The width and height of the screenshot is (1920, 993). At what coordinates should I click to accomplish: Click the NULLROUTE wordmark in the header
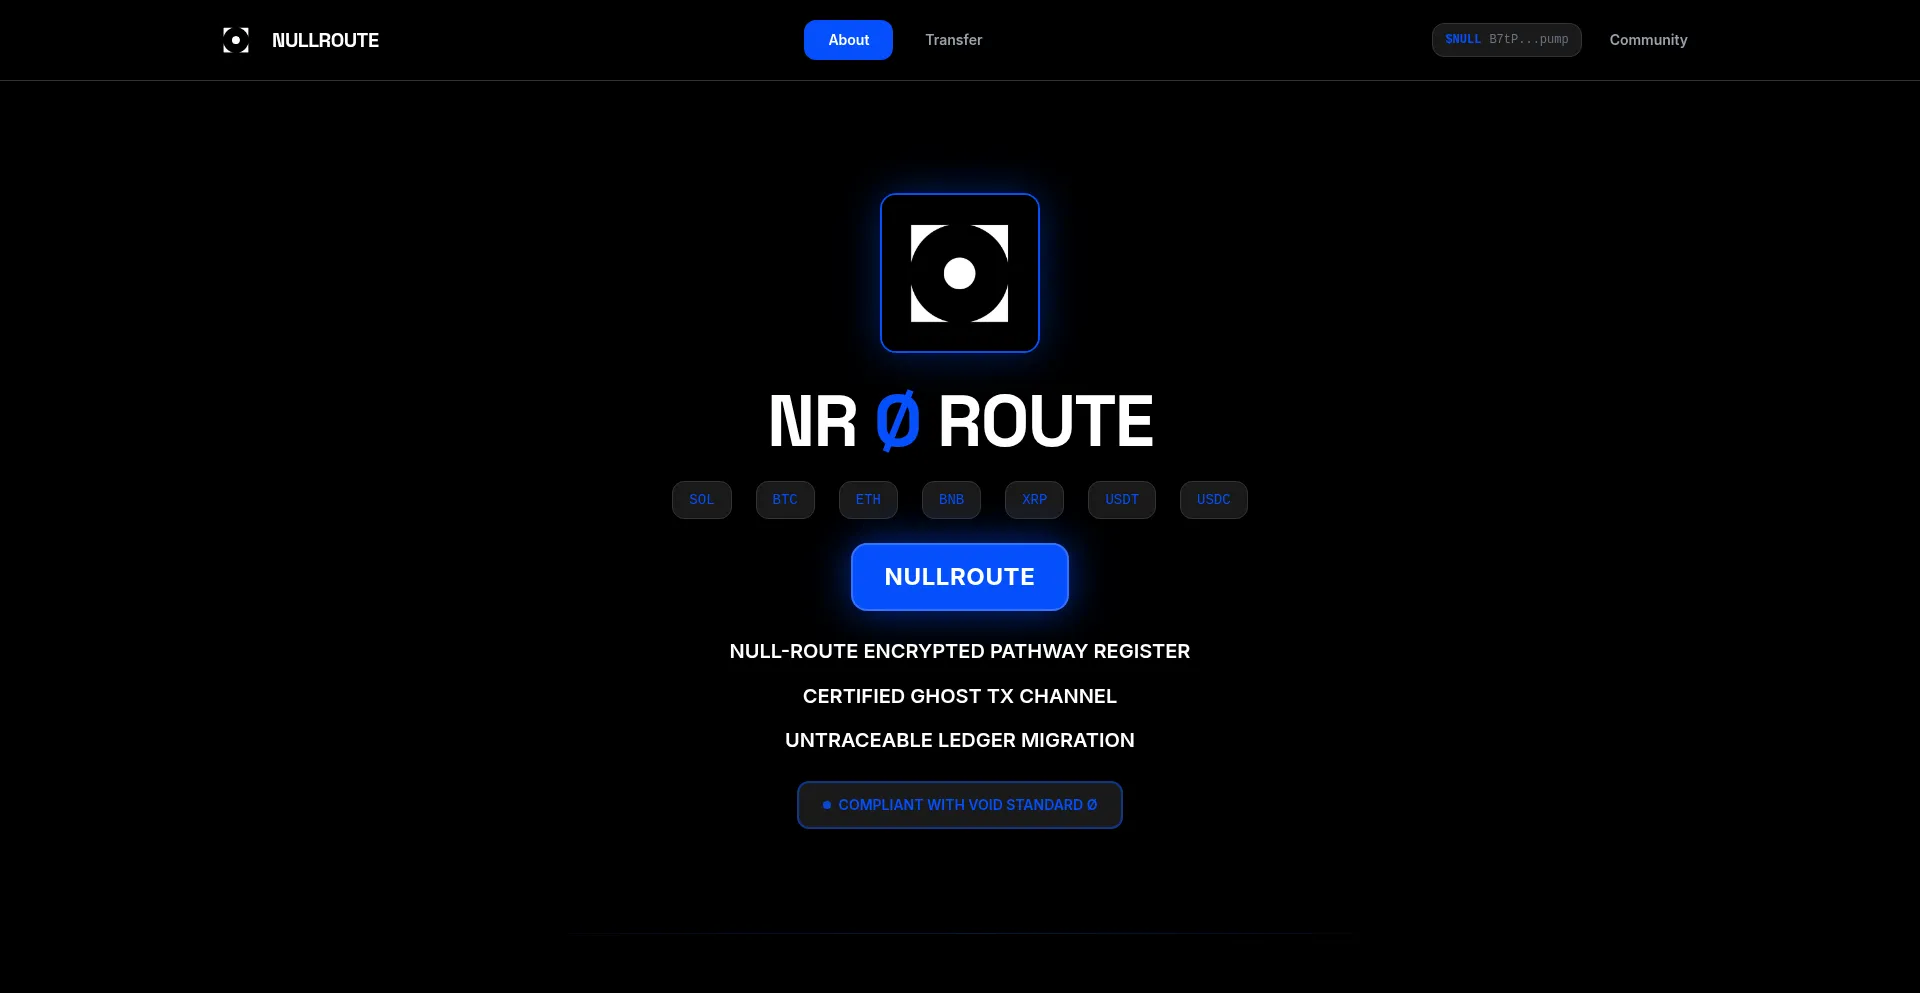pos(325,40)
